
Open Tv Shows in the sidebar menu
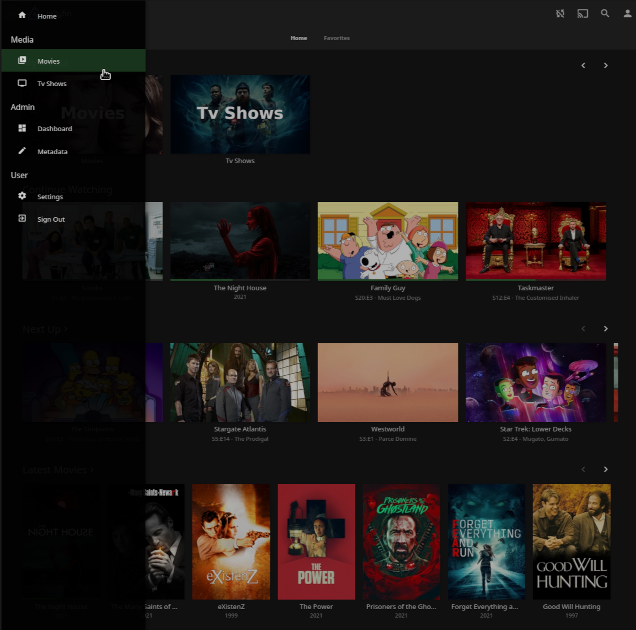click(52, 84)
